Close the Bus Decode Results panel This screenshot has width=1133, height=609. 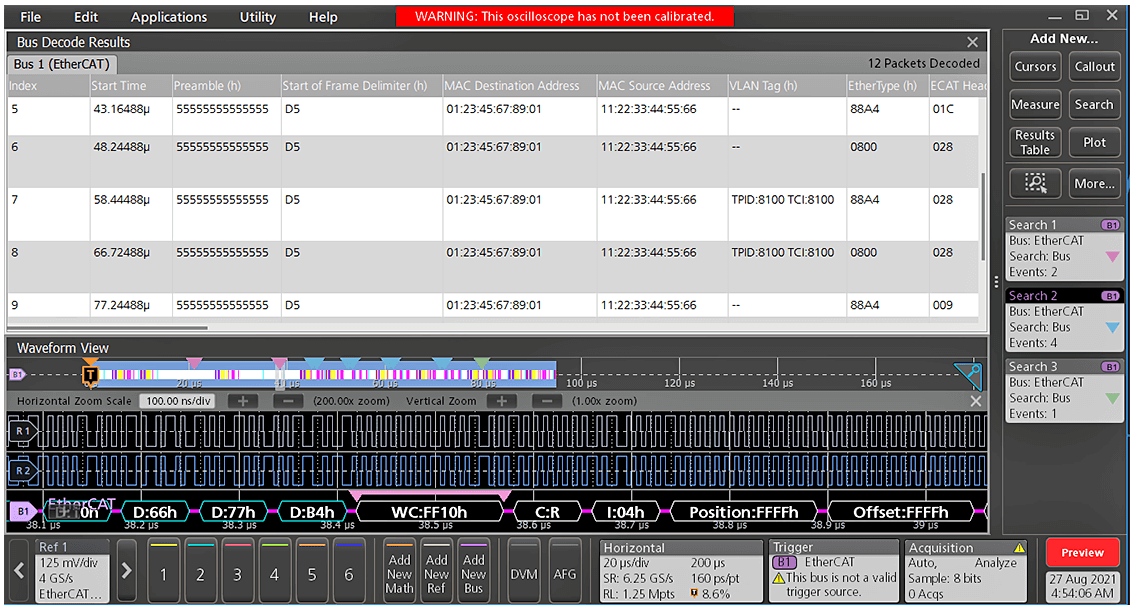pos(973,43)
